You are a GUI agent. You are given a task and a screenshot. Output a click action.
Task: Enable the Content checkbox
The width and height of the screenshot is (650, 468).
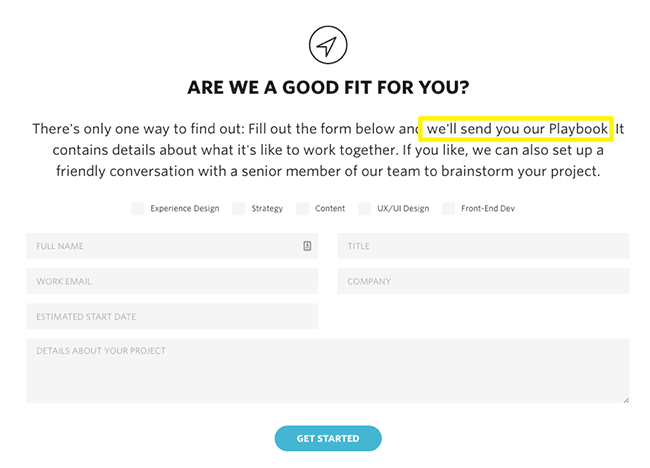pos(302,209)
